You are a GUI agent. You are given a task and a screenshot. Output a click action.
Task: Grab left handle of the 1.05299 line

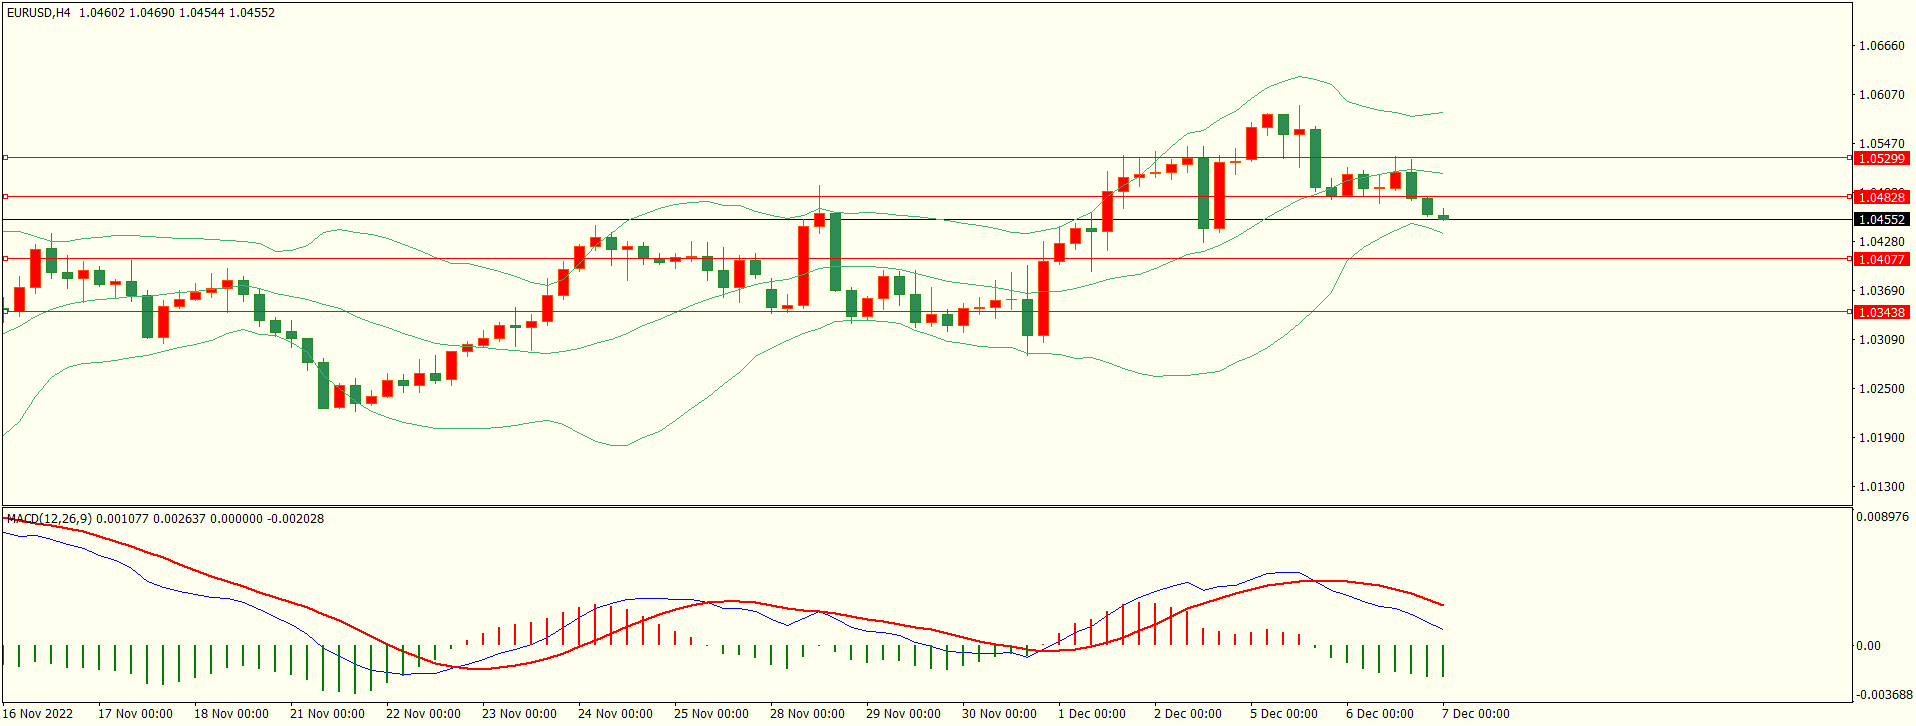click(x=5, y=158)
